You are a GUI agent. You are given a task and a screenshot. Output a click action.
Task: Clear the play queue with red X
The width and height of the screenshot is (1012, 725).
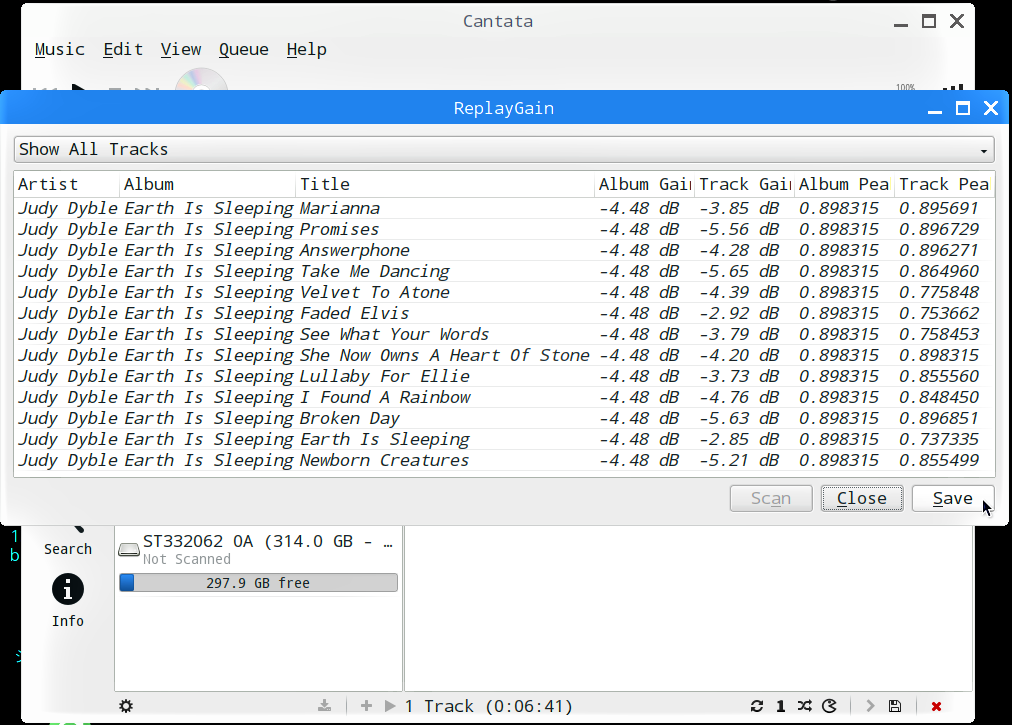[x=936, y=706]
